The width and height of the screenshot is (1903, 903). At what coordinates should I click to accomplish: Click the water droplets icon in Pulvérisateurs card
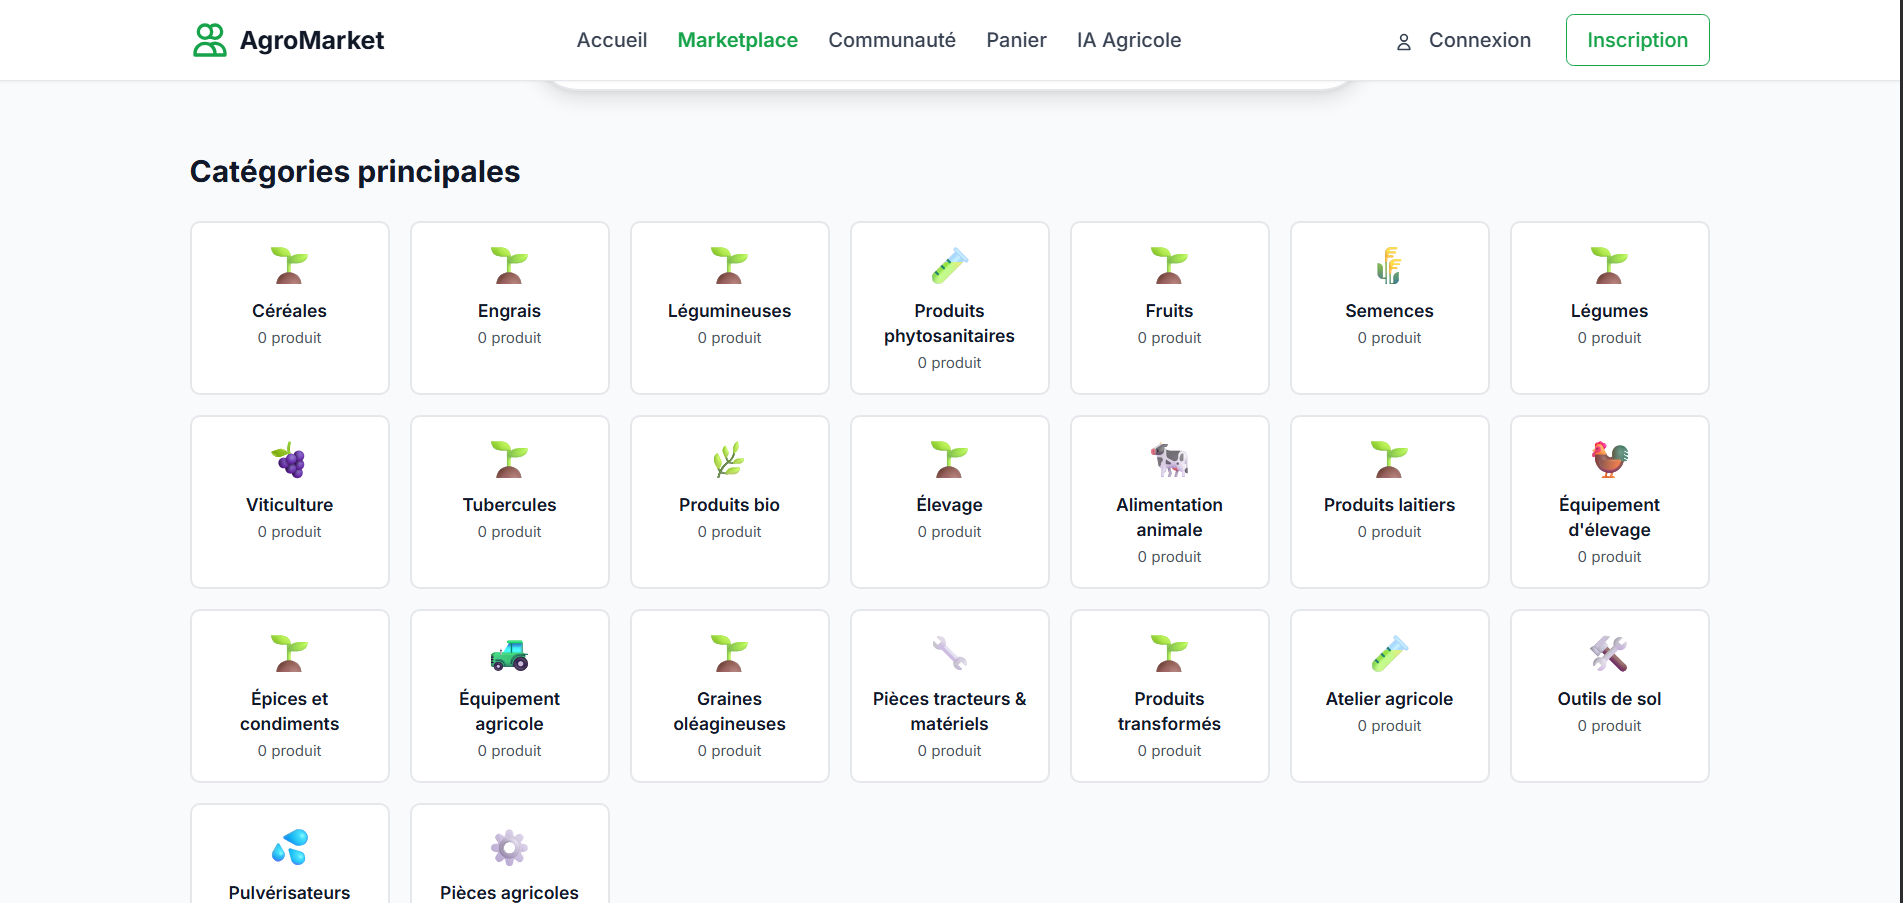click(290, 848)
